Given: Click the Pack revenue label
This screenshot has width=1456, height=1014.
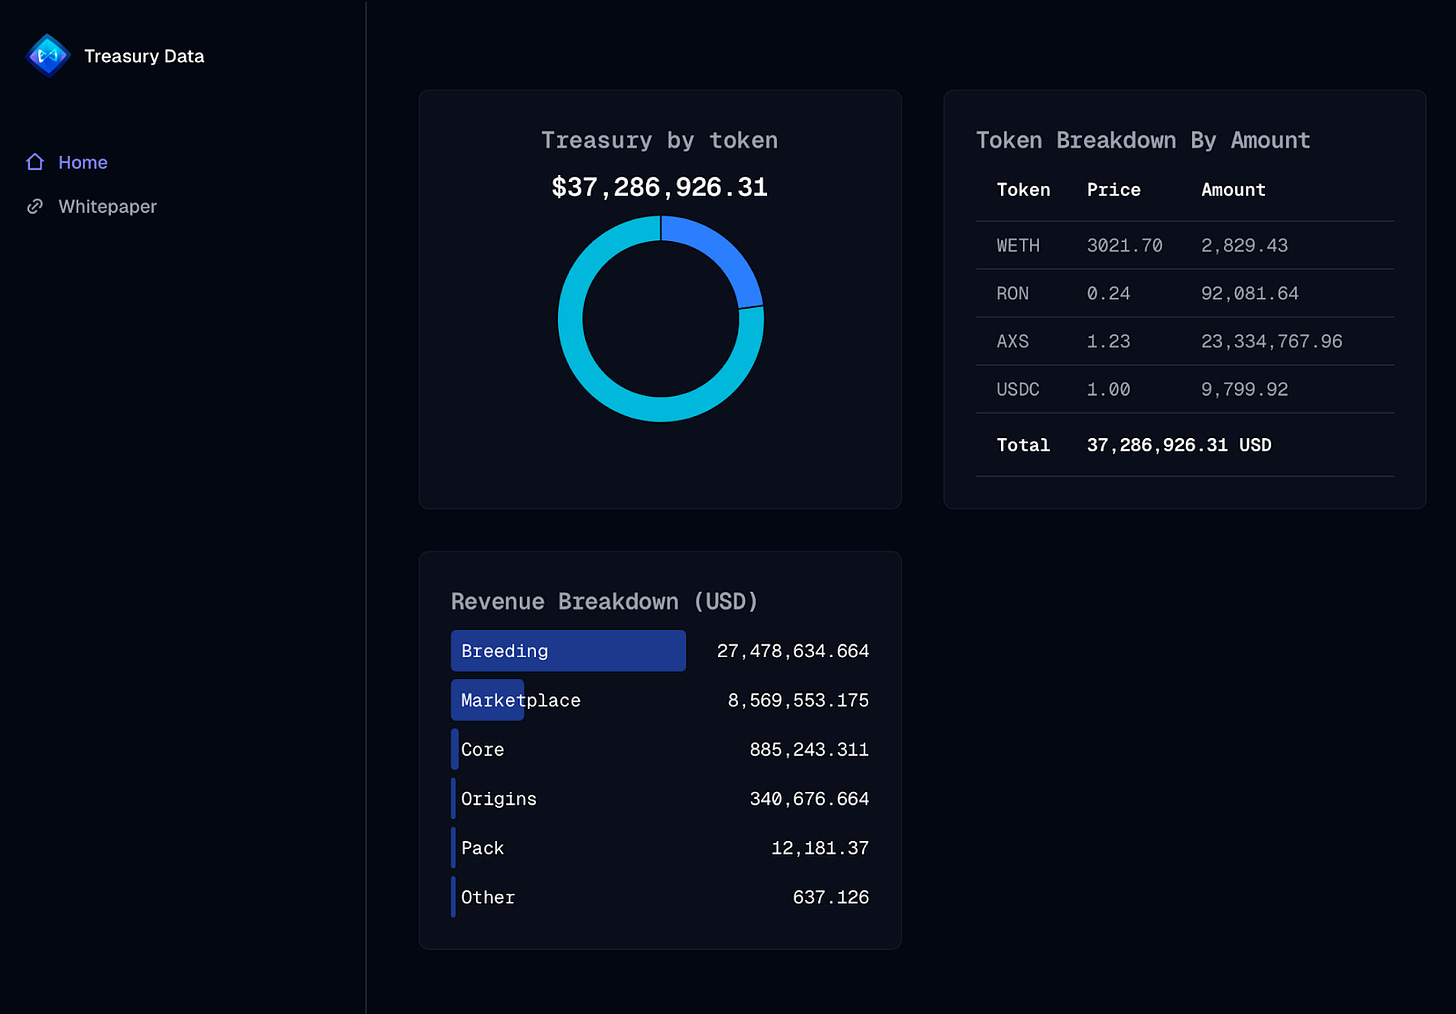Looking at the screenshot, I should point(482,848).
